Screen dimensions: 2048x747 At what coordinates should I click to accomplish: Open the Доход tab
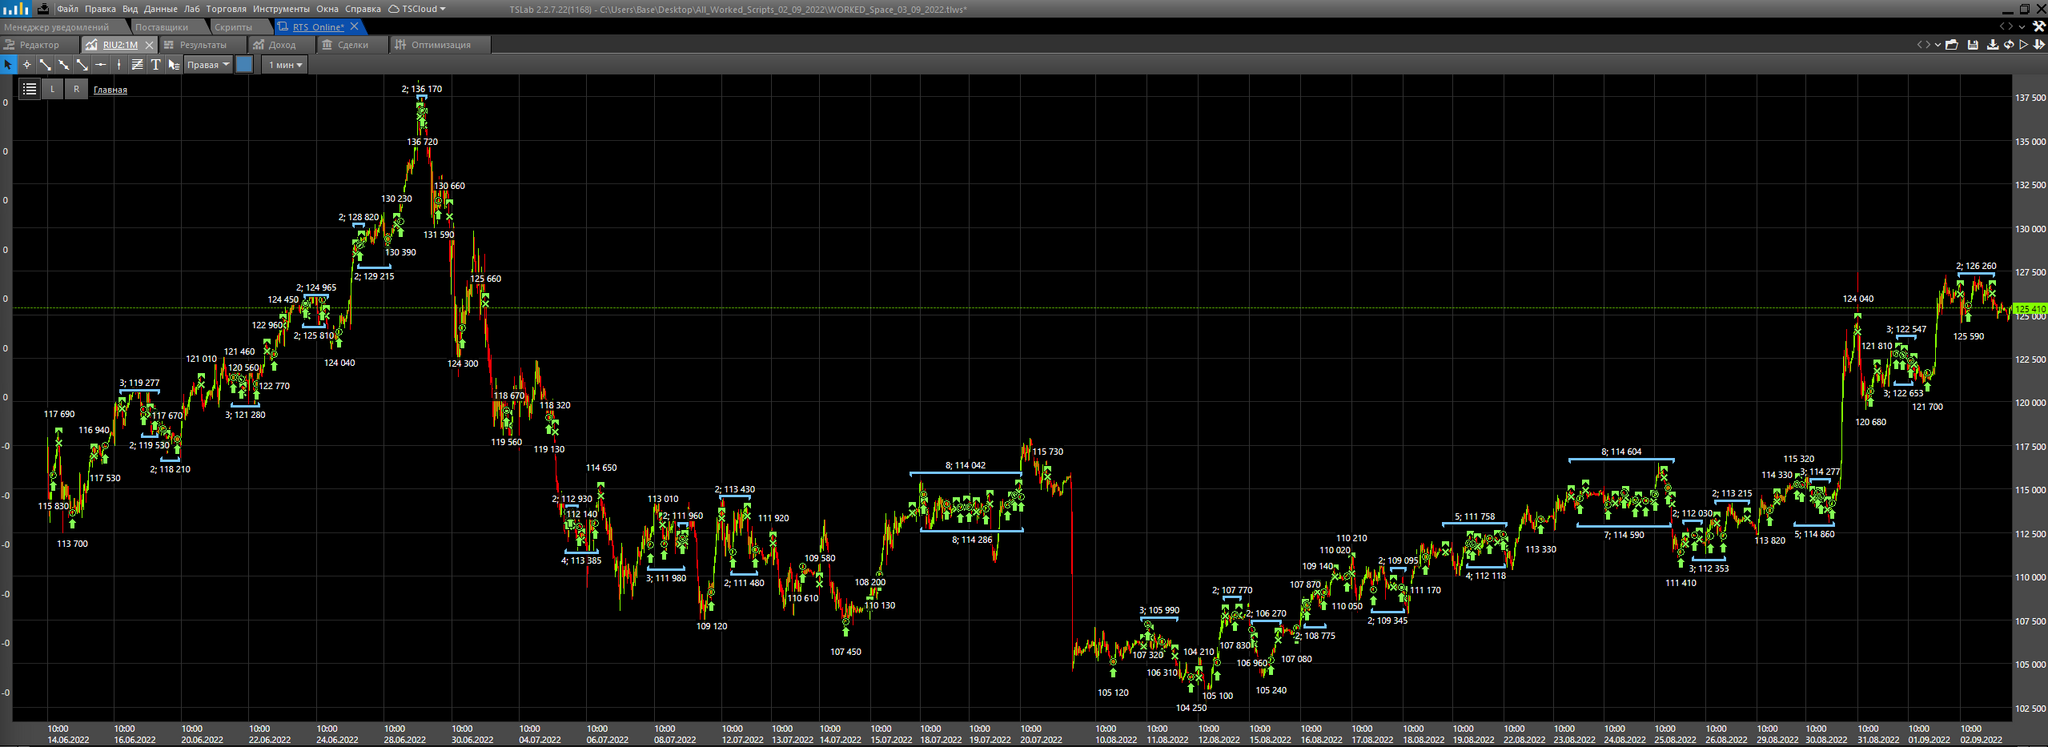(281, 45)
